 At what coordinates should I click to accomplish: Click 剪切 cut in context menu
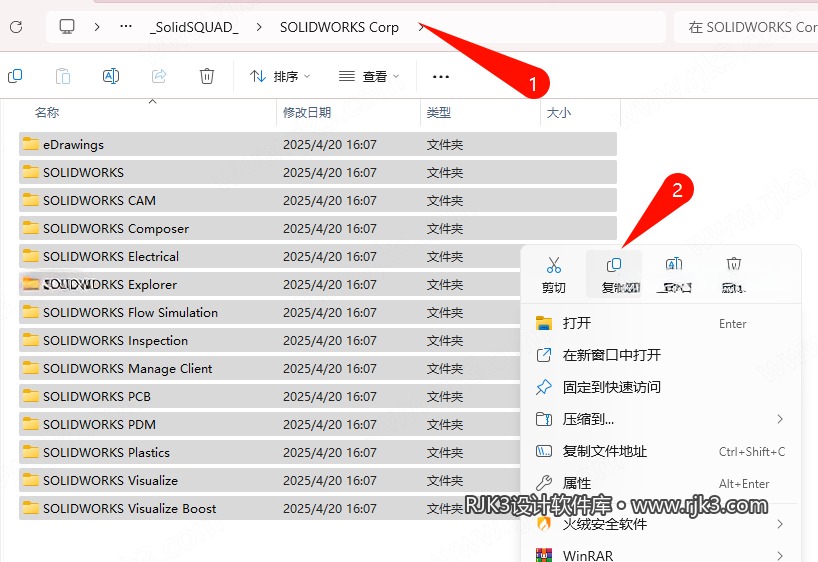(x=554, y=275)
